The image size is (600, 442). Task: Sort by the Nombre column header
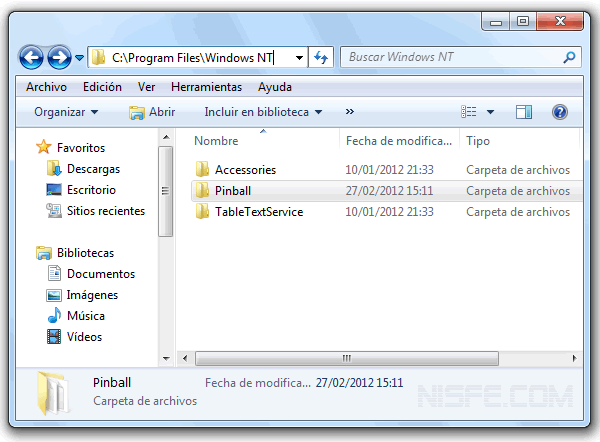[x=216, y=141]
